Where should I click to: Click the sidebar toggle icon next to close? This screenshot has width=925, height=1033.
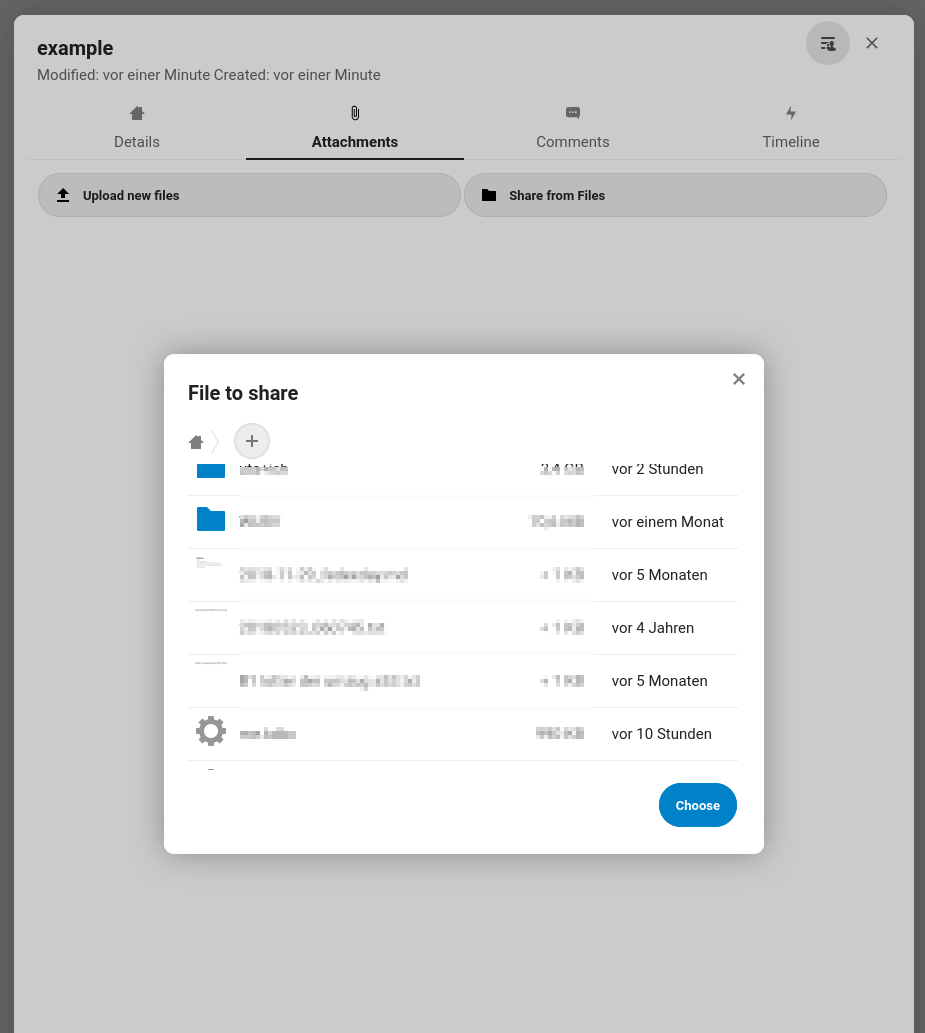[x=827, y=43]
